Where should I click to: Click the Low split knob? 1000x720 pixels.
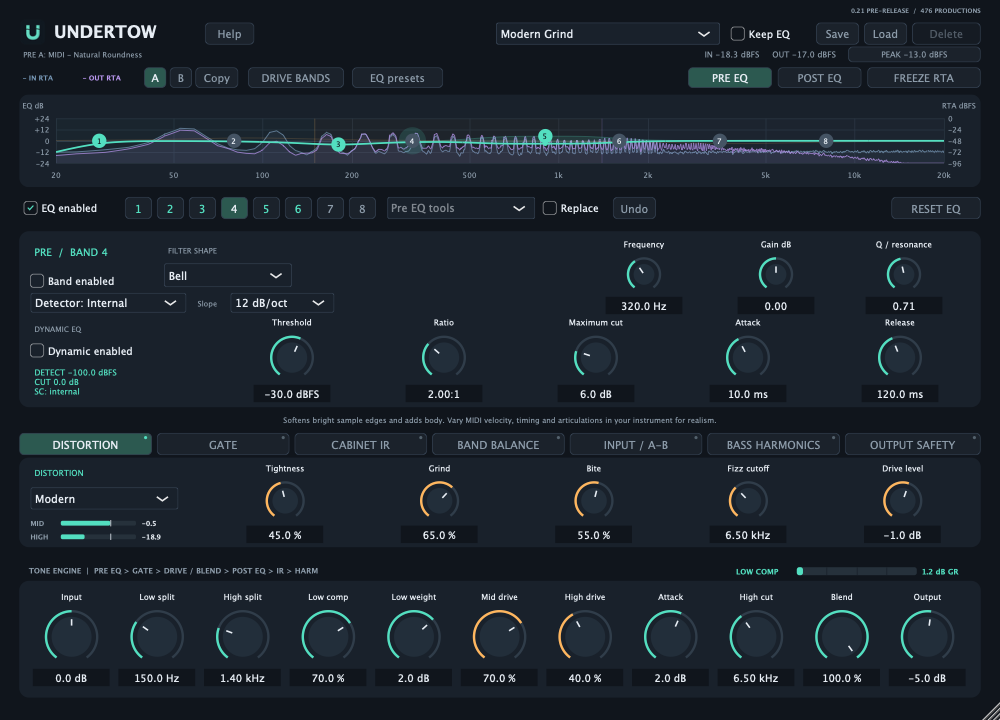pos(157,636)
